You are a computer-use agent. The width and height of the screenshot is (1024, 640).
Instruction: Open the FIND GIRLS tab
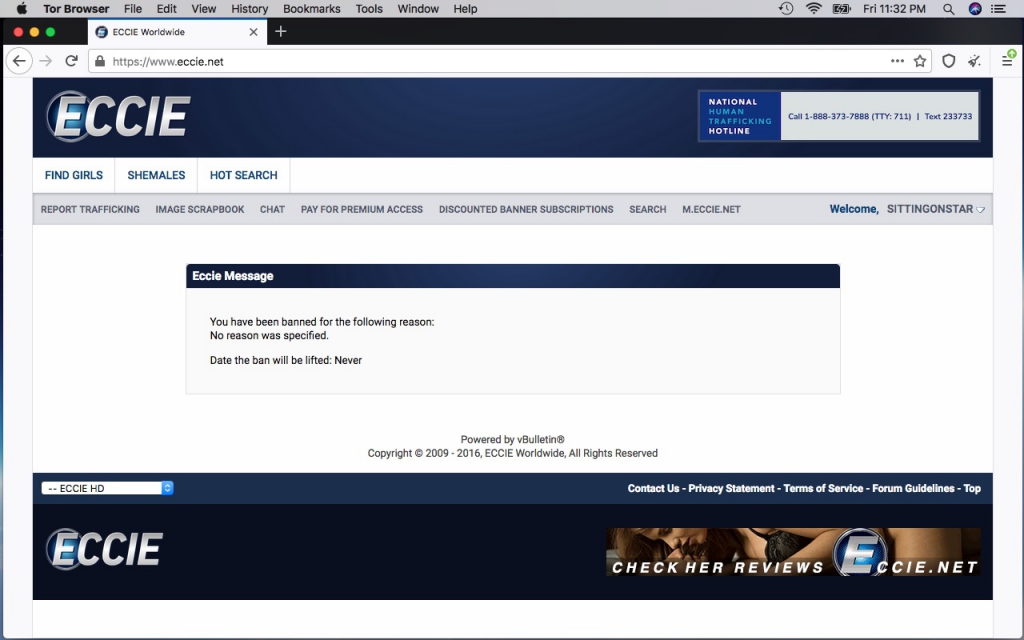click(74, 175)
